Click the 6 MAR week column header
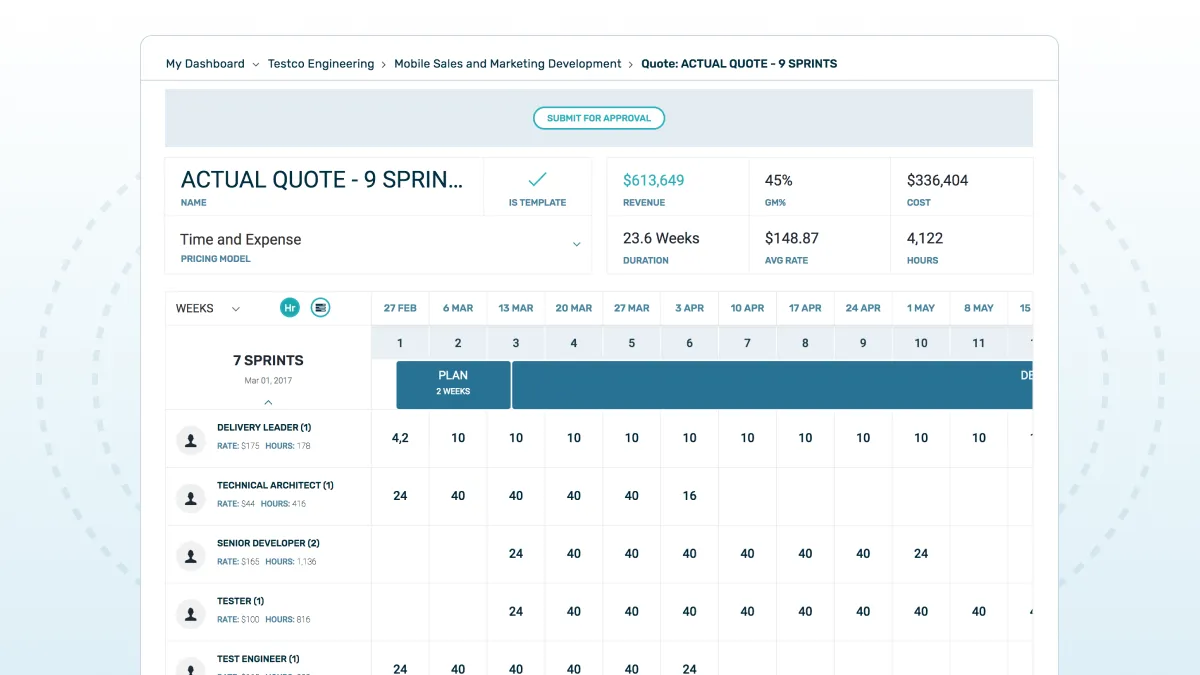Screen dimensions: 1200x675 [458, 308]
